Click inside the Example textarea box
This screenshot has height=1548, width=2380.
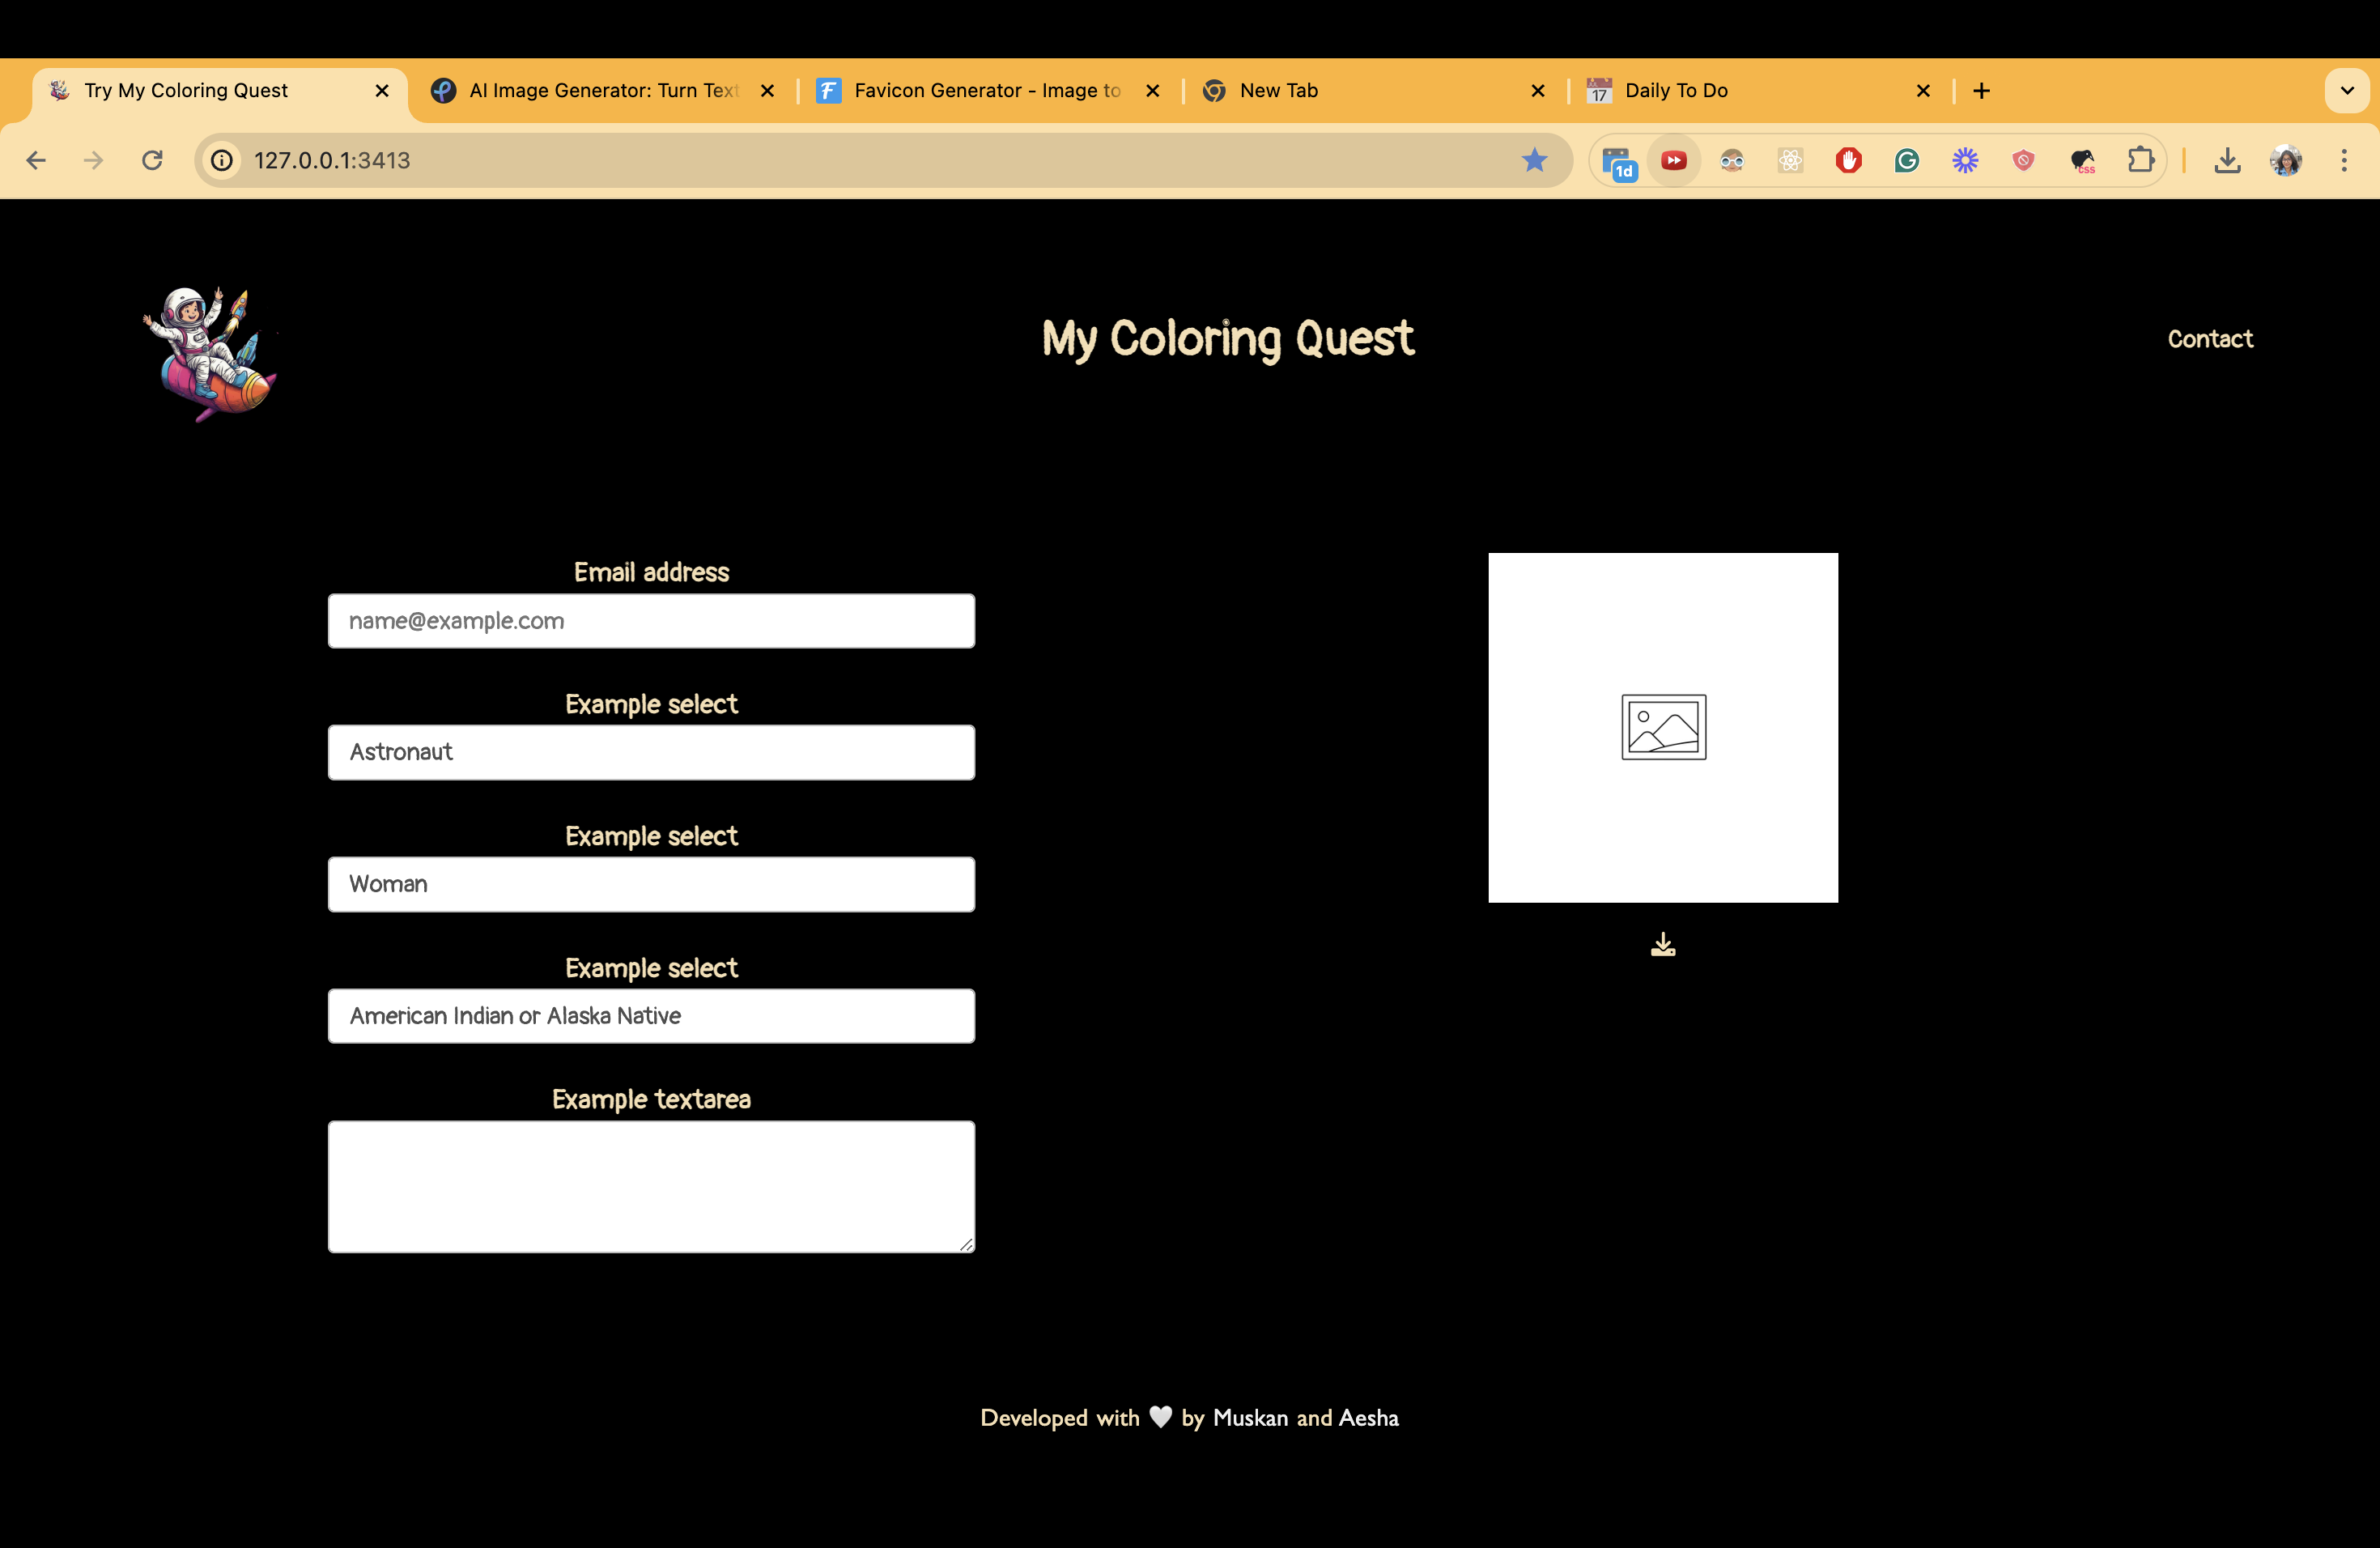click(x=651, y=1186)
